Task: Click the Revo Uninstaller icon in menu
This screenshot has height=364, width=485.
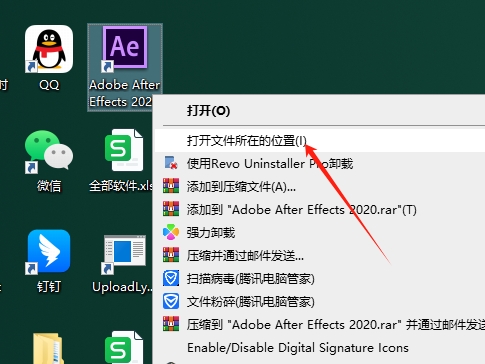Action: (x=171, y=163)
